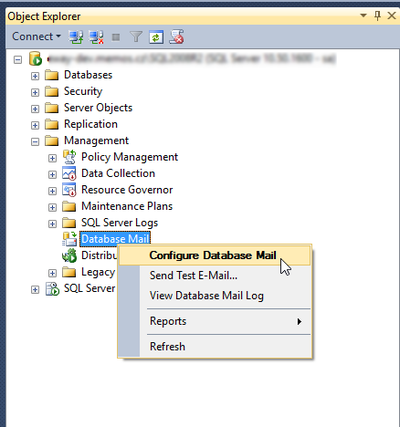Expand the Legacy node
Screen dimensions: 400x427
(52, 273)
